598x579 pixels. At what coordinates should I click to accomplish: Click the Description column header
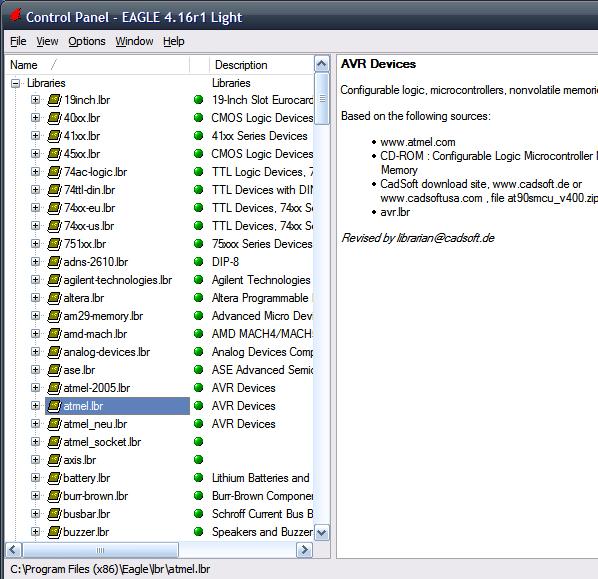click(x=261, y=65)
